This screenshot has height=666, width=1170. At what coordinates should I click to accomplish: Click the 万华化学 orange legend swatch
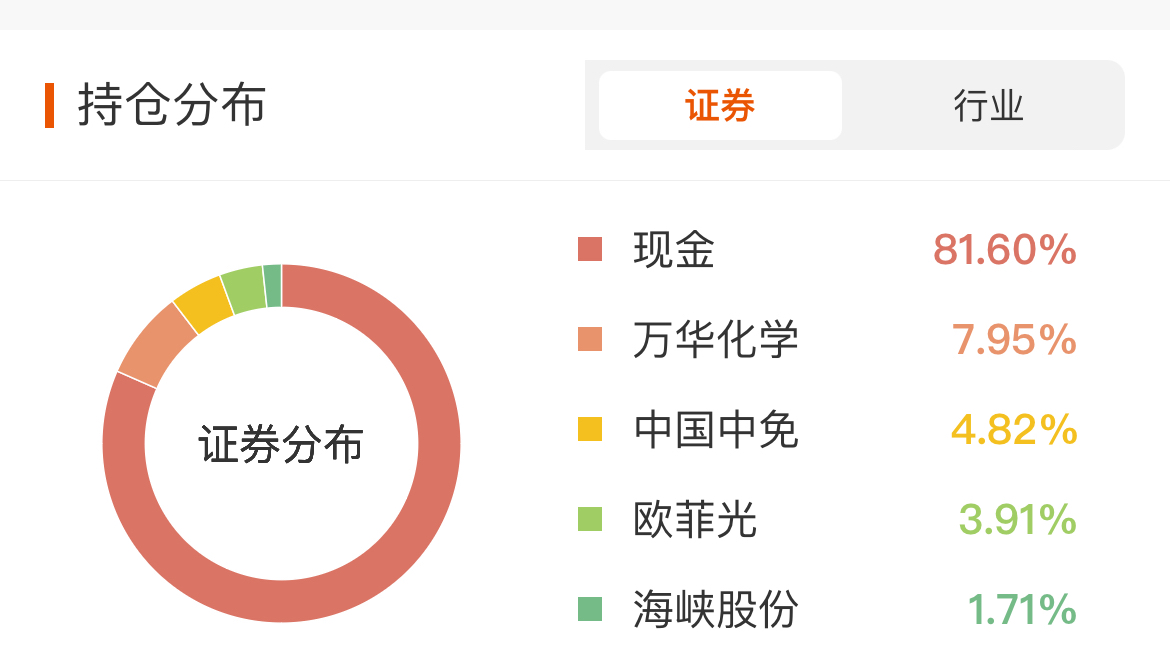(x=590, y=339)
